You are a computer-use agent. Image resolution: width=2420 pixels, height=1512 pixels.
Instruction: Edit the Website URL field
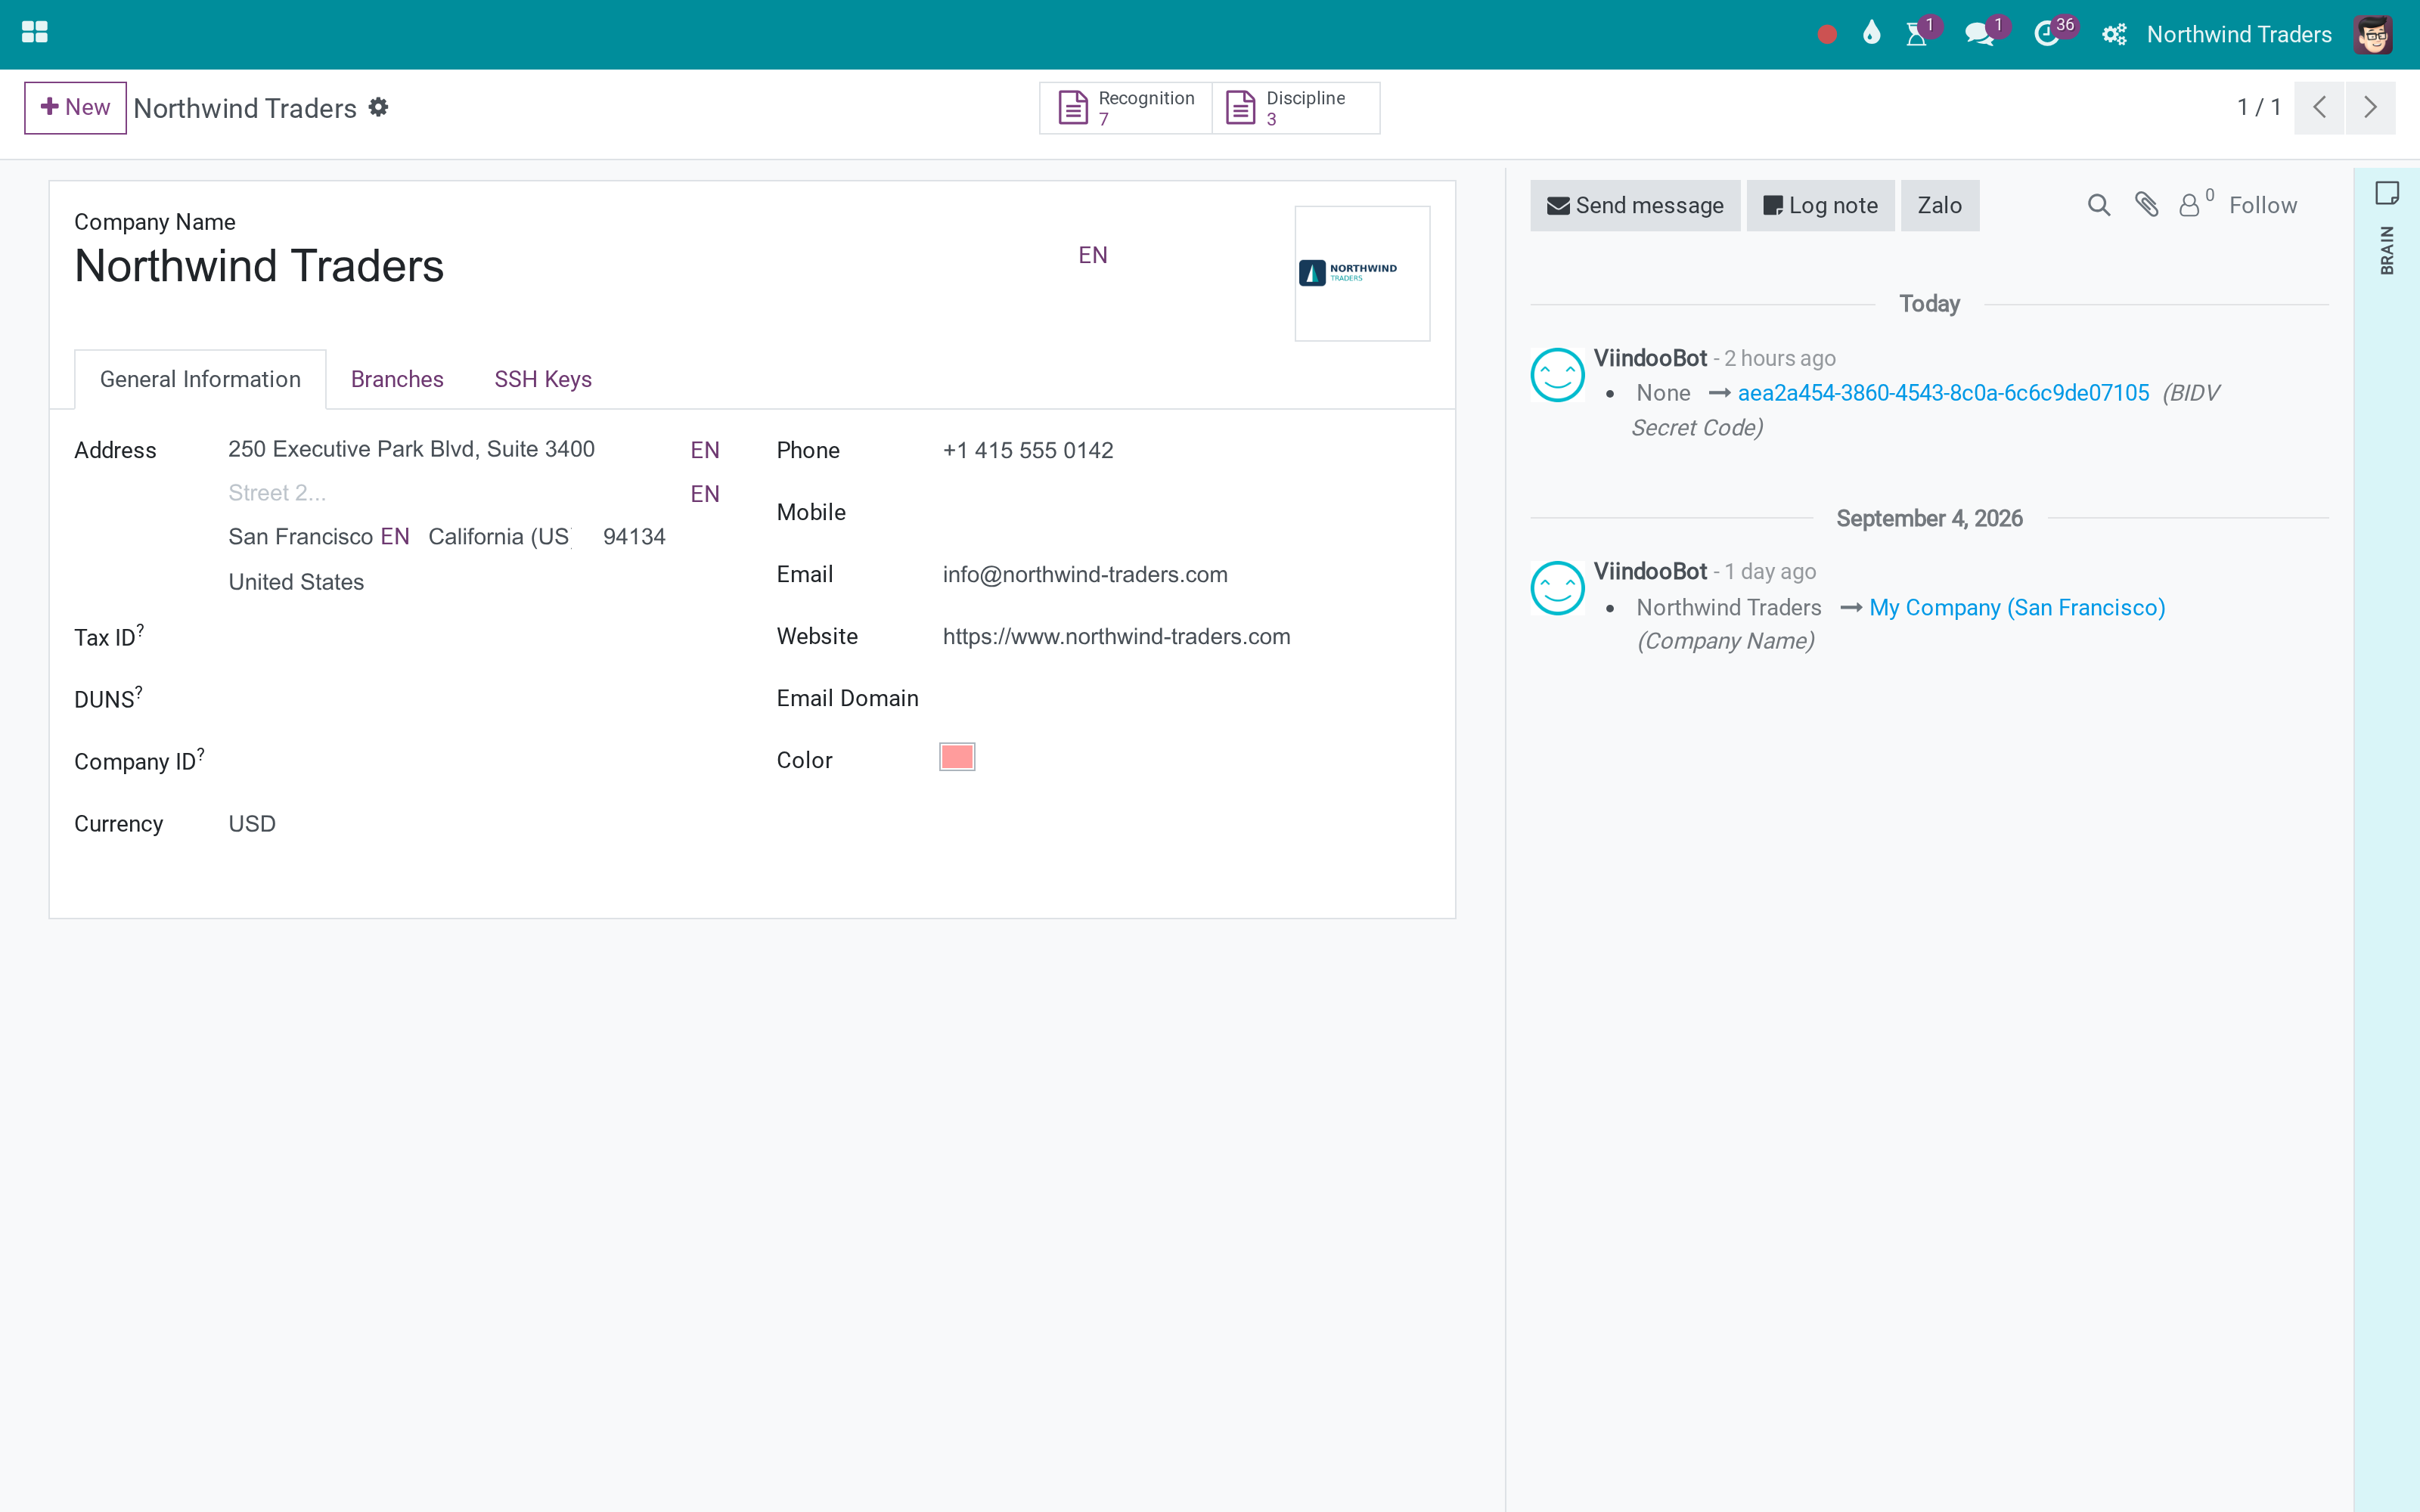click(1186, 636)
